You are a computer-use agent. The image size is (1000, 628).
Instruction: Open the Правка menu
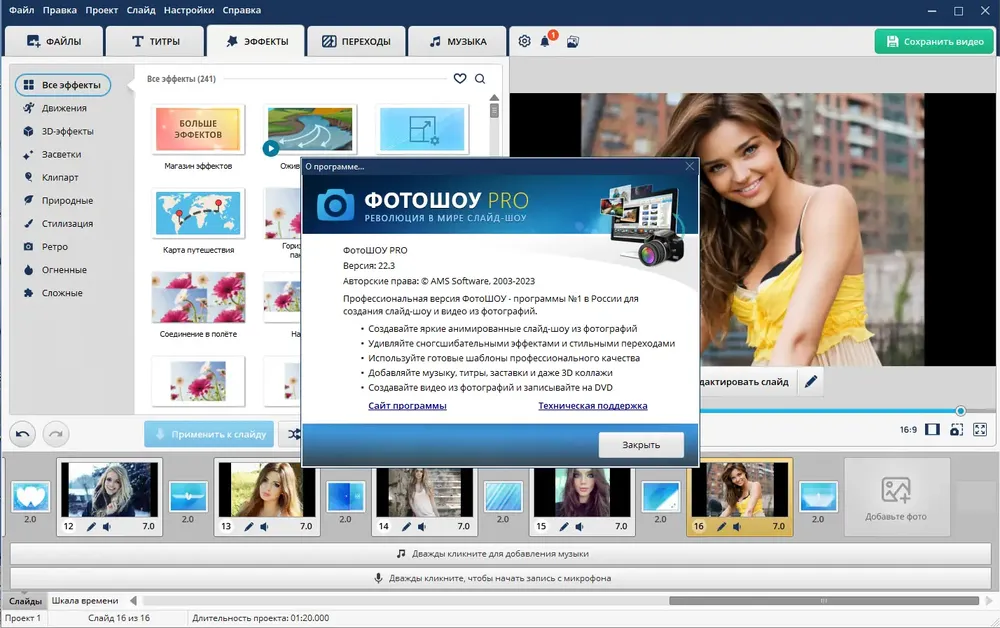coord(60,10)
